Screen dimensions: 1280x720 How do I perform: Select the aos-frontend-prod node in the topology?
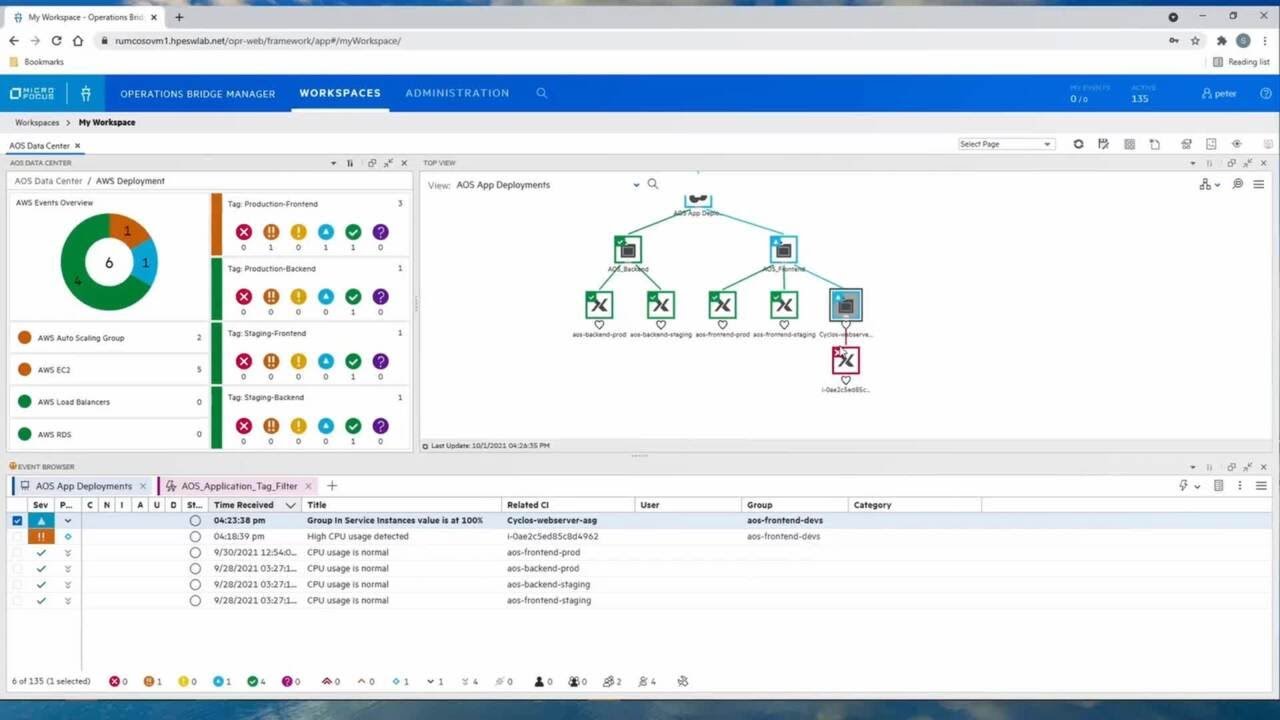click(x=722, y=305)
